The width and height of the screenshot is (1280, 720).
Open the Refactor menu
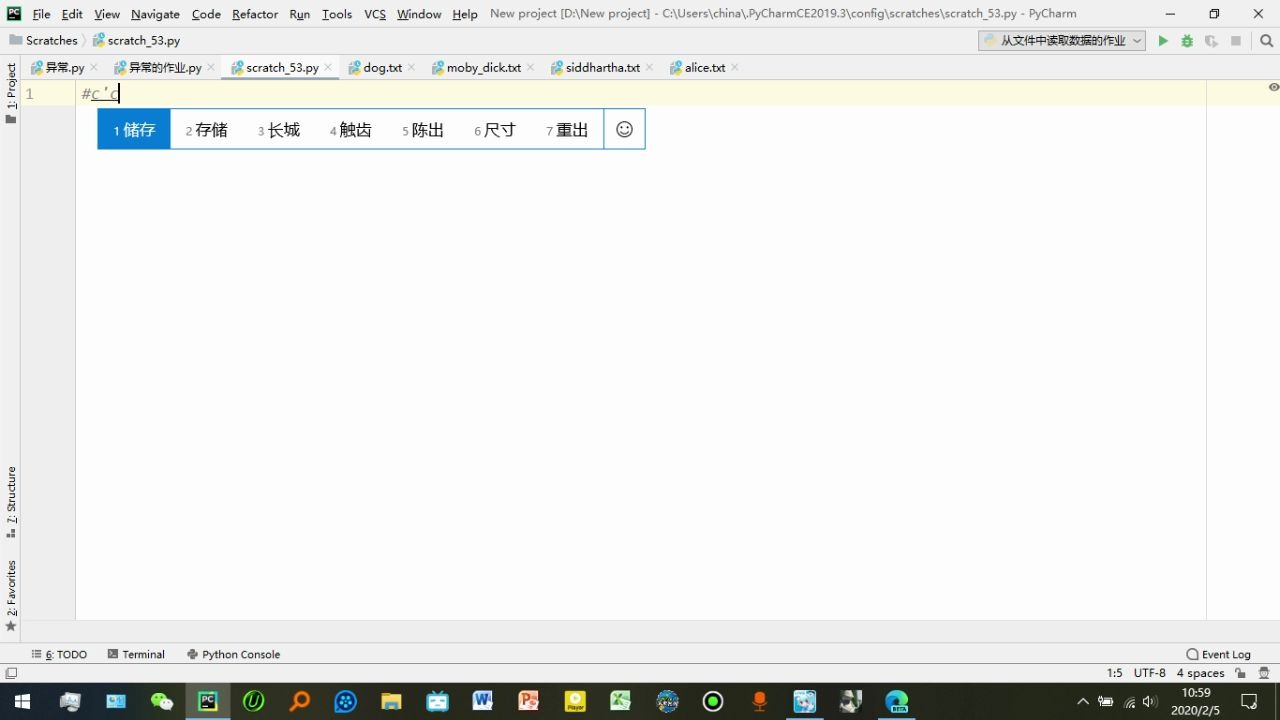point(254,14)
